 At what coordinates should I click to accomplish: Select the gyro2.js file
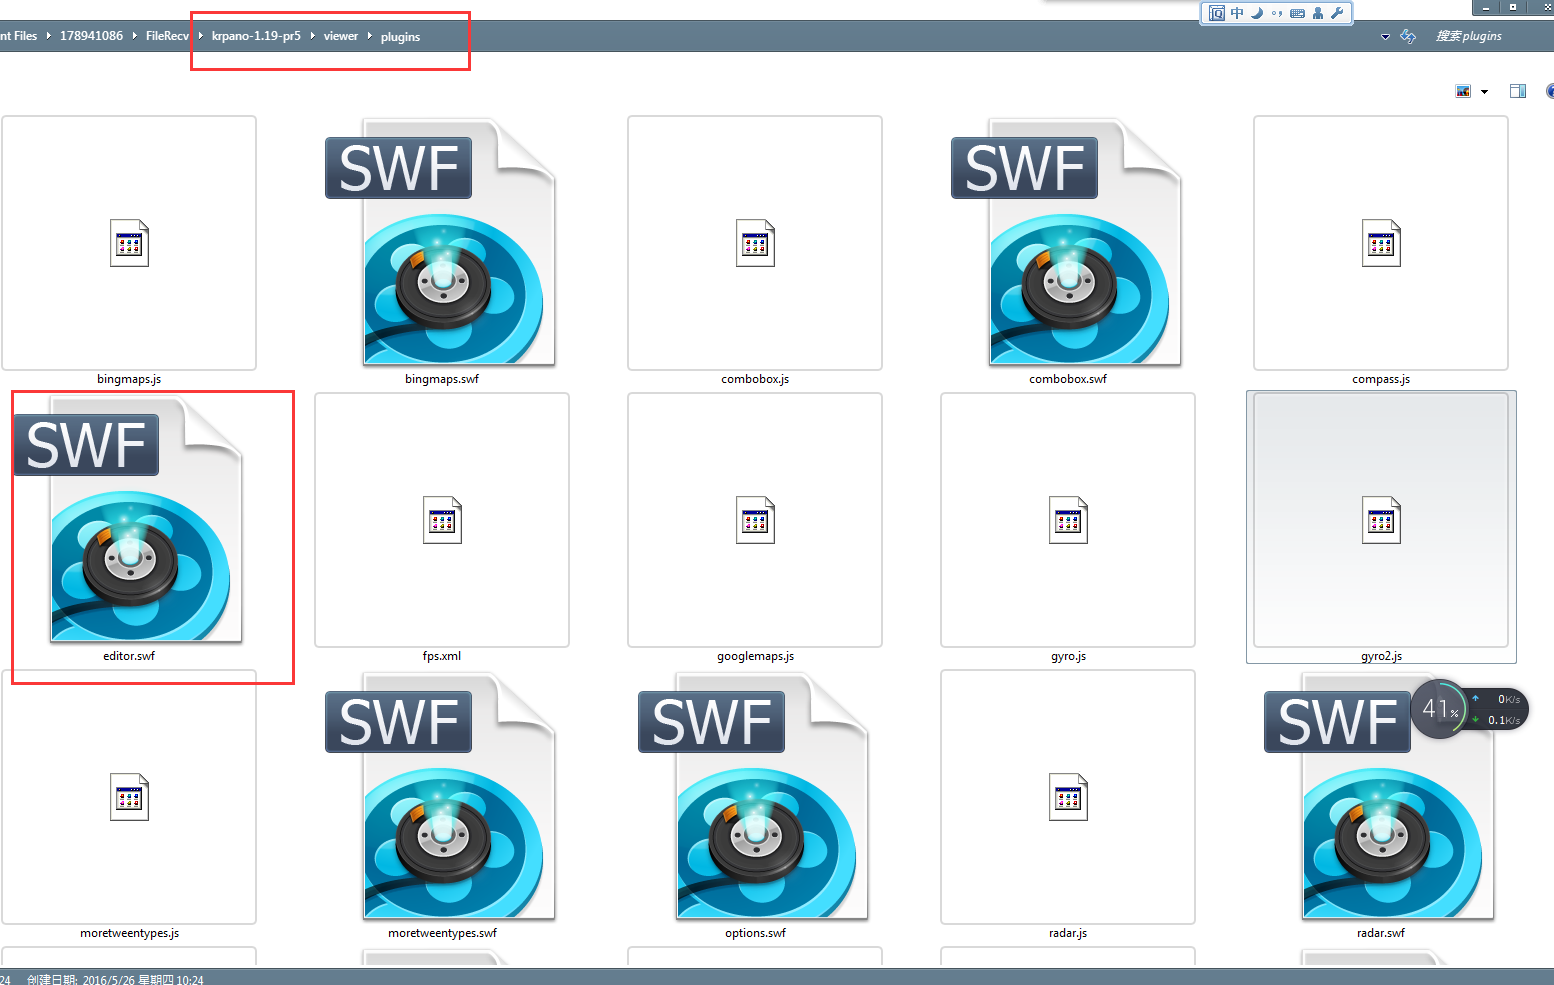coord(1380,522)
